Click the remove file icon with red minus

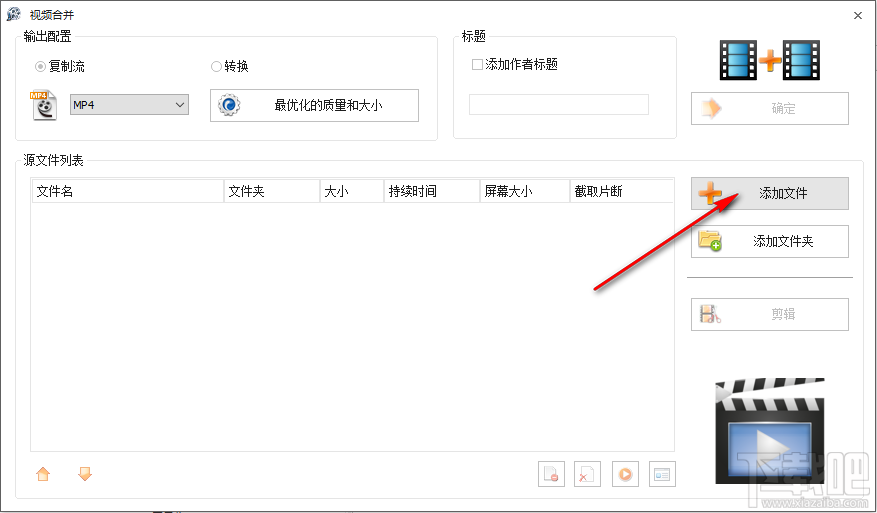(x=551, y=474)
